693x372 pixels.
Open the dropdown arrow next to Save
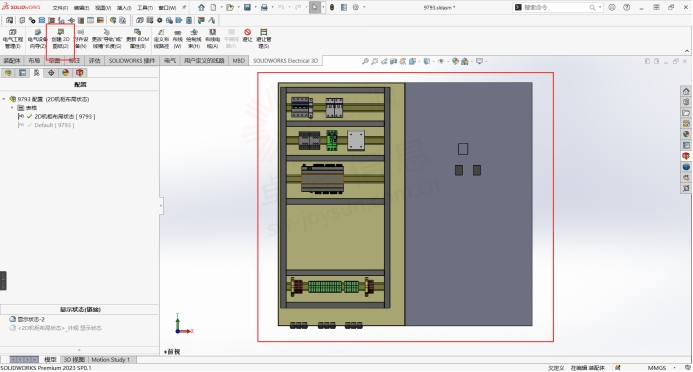click(255, 7)
